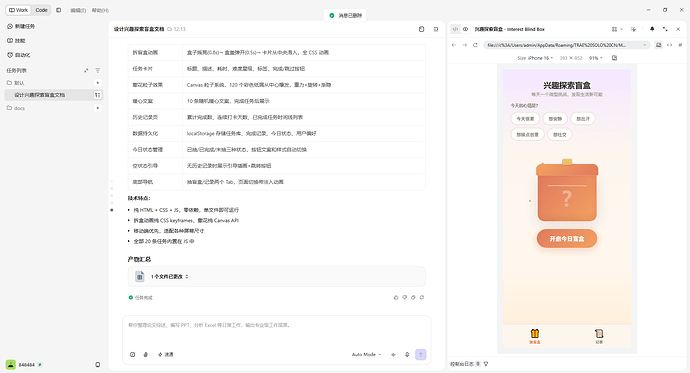Screen dimensions: 690x373
Task: Click the 拆盲盒动画 table cell
Action: [155, 52]
